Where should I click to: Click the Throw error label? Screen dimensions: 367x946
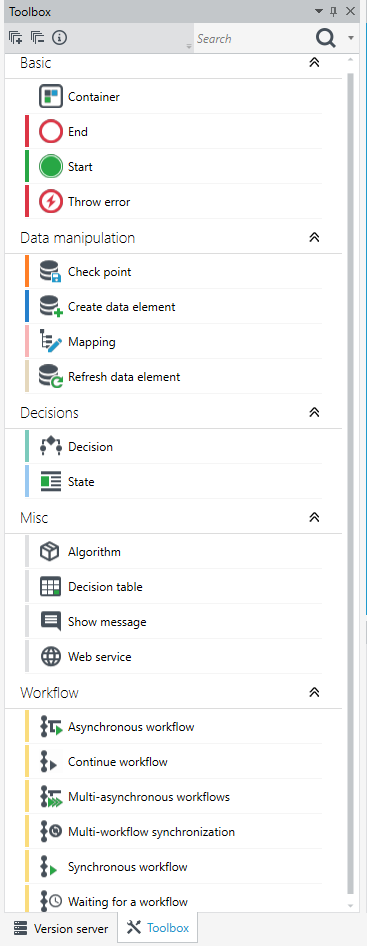[99, 202]
